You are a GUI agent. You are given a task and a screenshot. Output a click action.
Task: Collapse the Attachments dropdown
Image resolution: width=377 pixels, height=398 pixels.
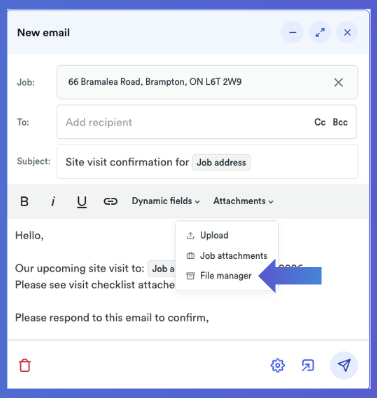(243, 201)
